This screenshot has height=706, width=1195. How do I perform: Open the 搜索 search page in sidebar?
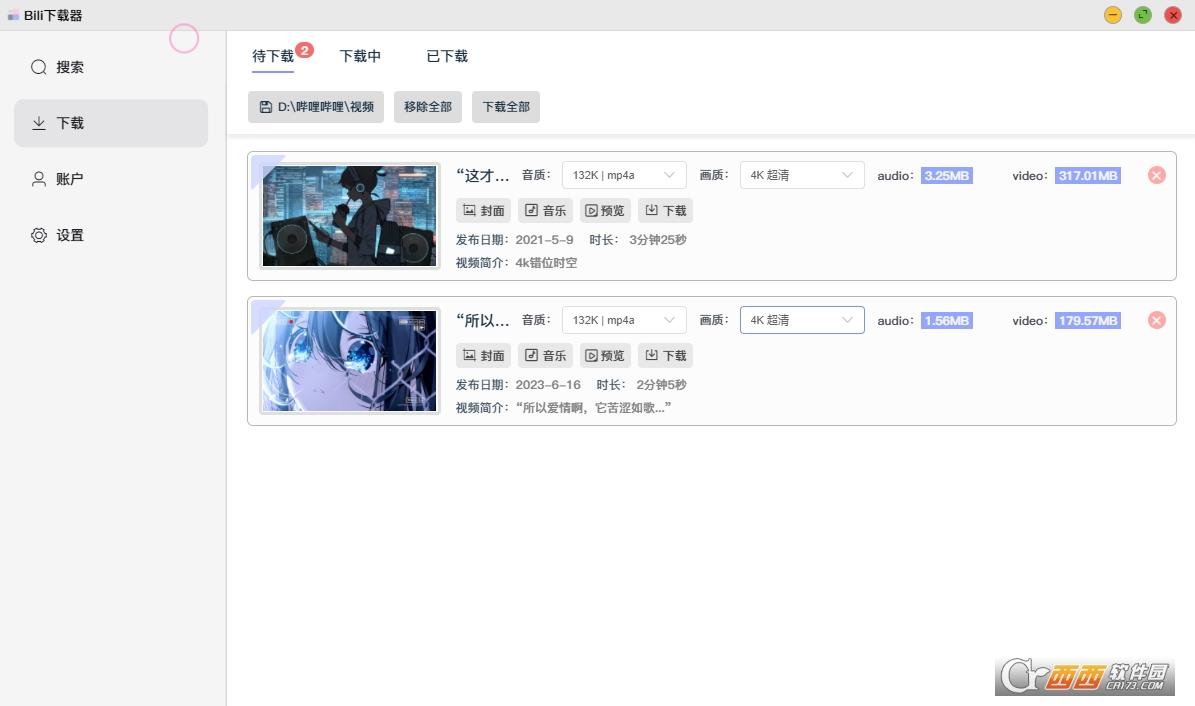111,67
